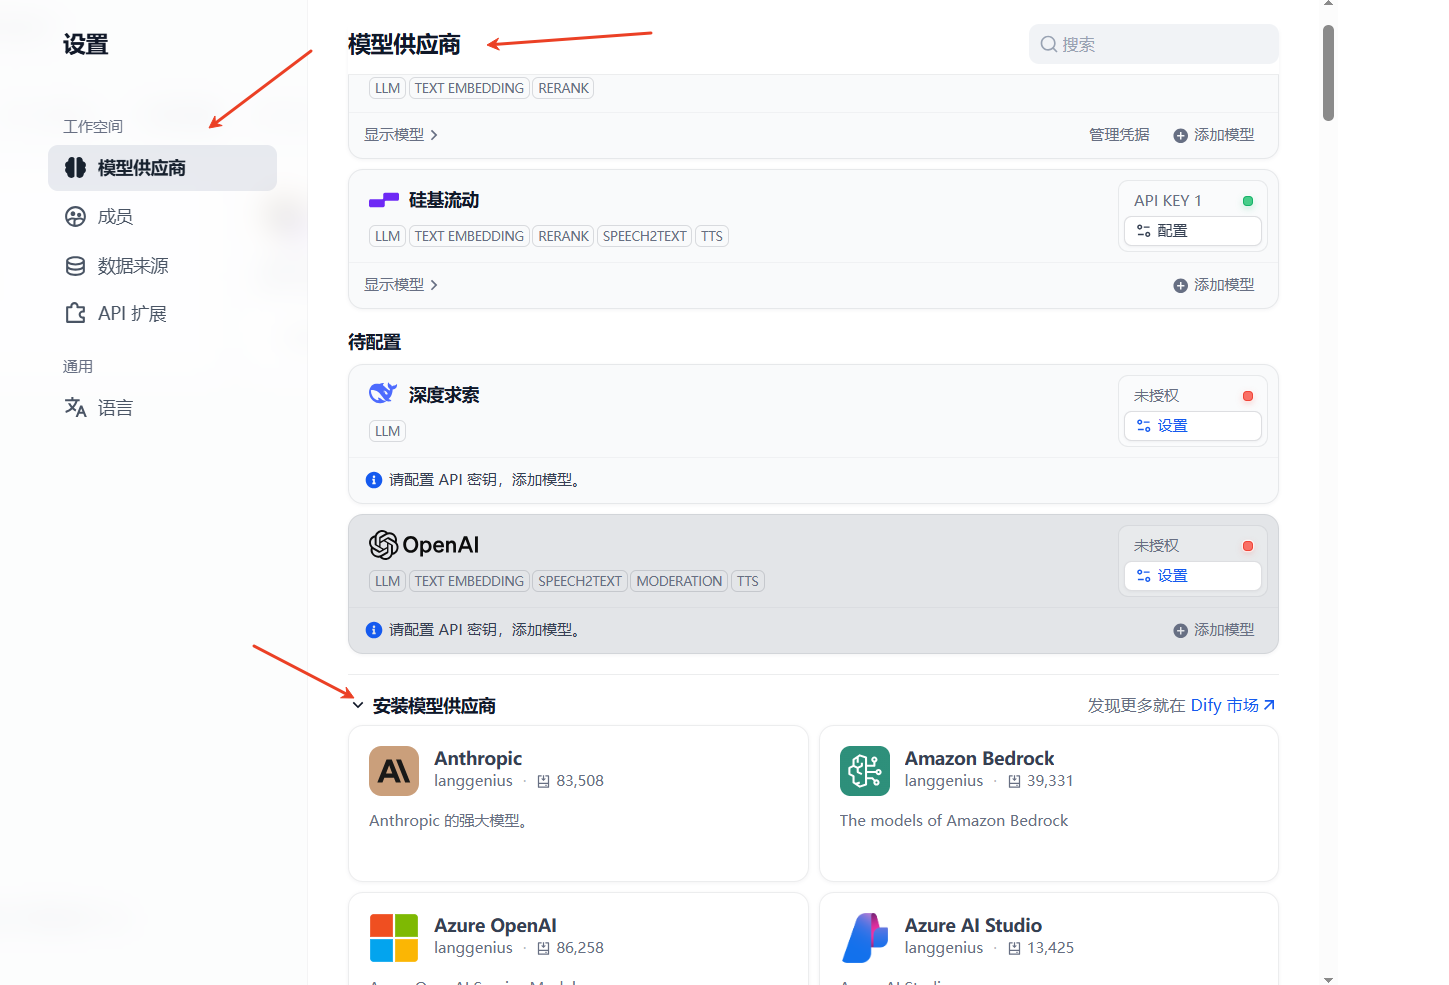The image size is (1449, 985).
Task: Click the DeepSeek whale logo
Action: pyautogui.click(x=383, y=392)
